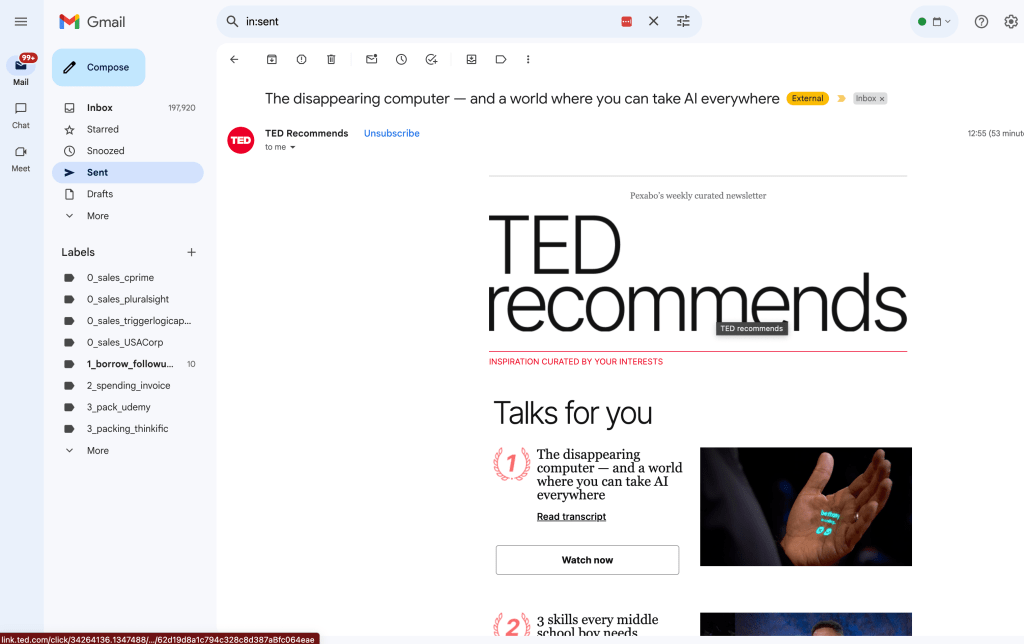Delete this email with trash icon
1024x644 pixels.
(331, 59)
